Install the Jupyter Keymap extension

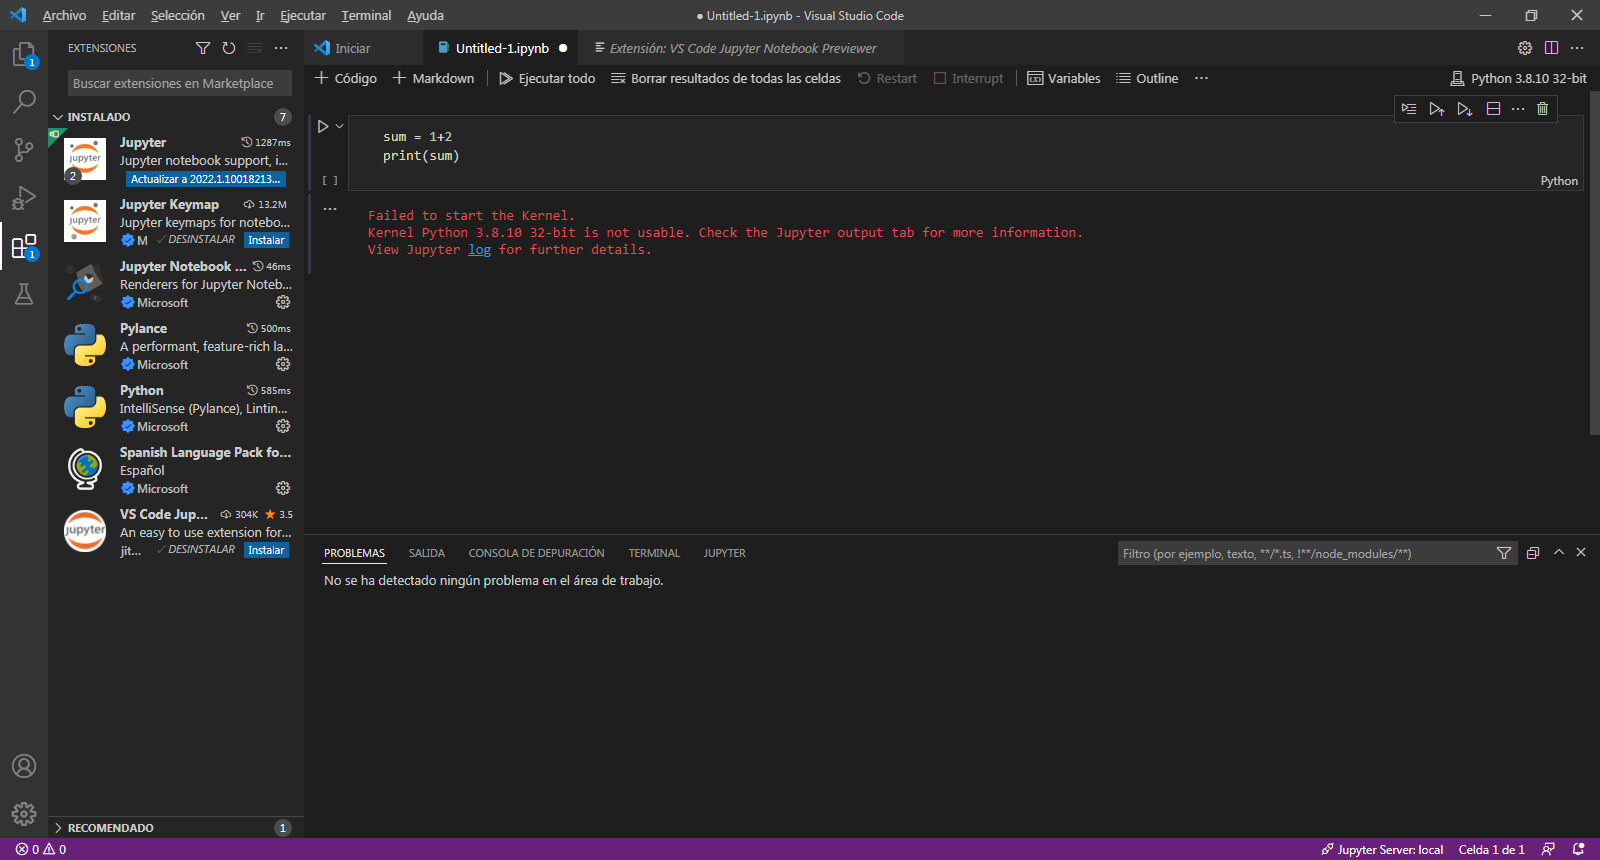pos(266,240)
